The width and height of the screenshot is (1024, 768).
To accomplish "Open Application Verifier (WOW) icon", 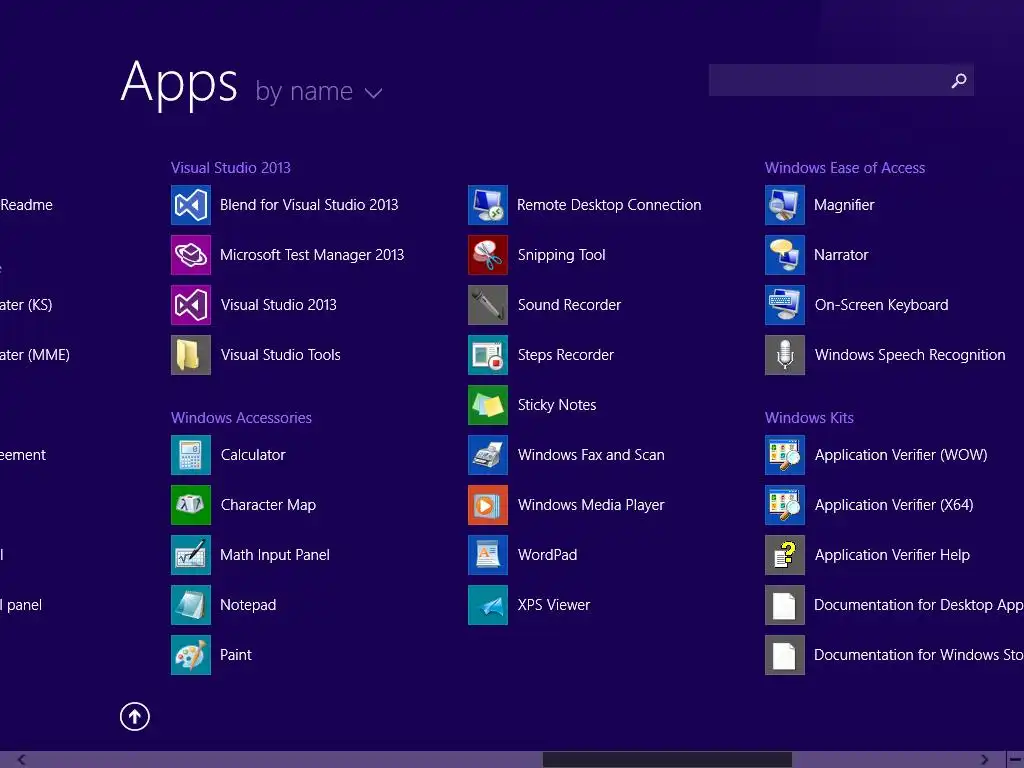I will click(785, 455).
